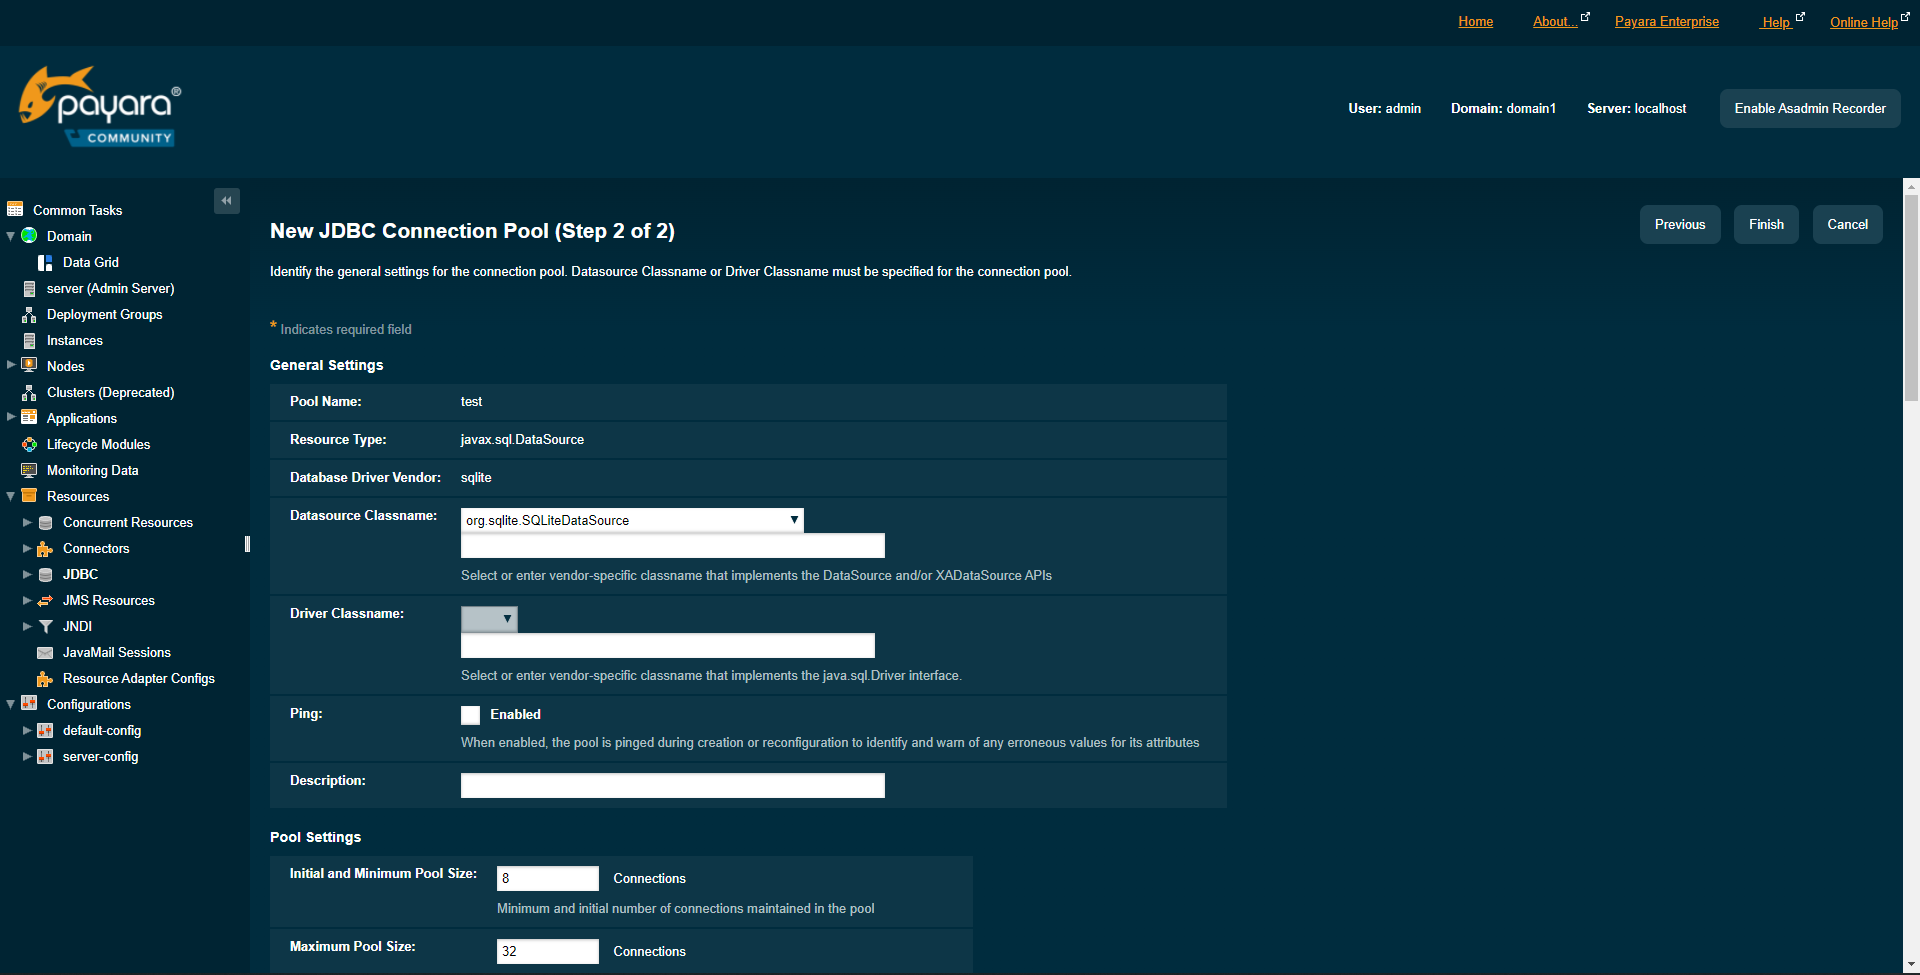Open server (Admin Server) node
This screenshot has width=1920, height=975.
(x=111, y=288)
